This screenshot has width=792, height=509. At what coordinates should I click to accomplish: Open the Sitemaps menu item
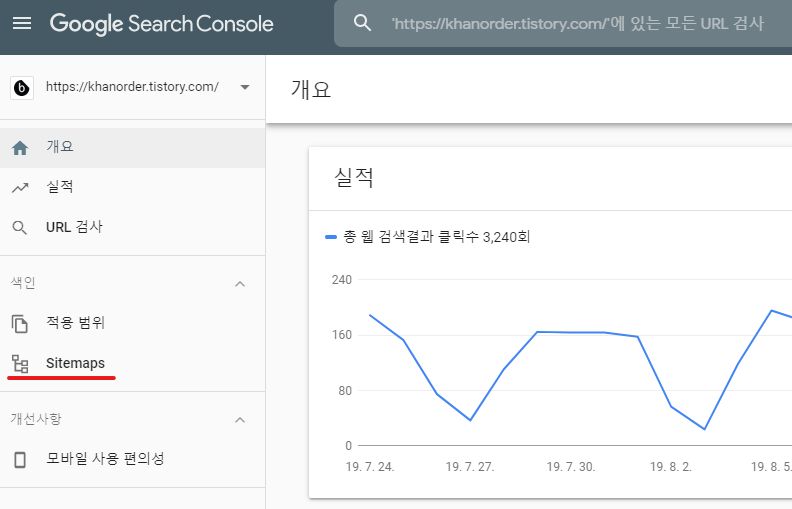coord(132,363)
